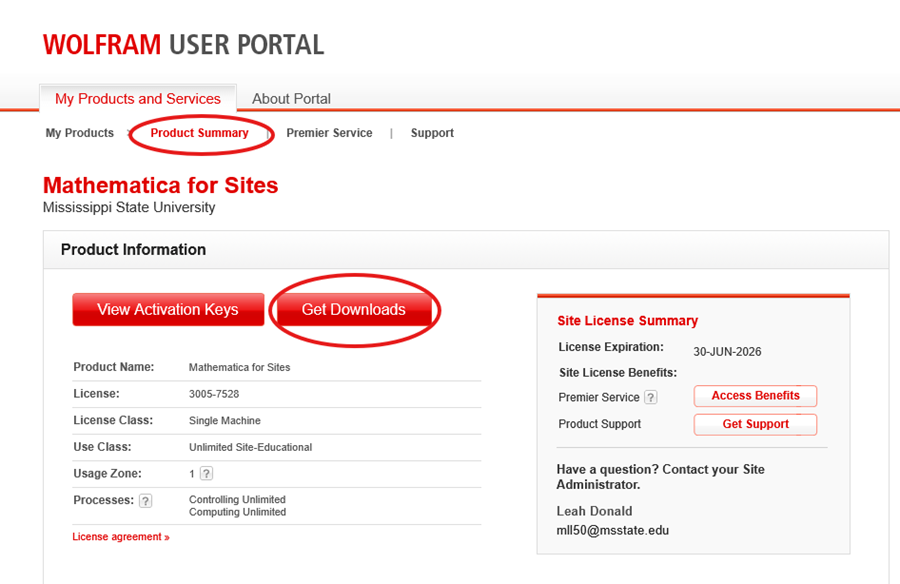Click the Get Support button
Viewport: 900px width, 584px height.
coord(755,424)
